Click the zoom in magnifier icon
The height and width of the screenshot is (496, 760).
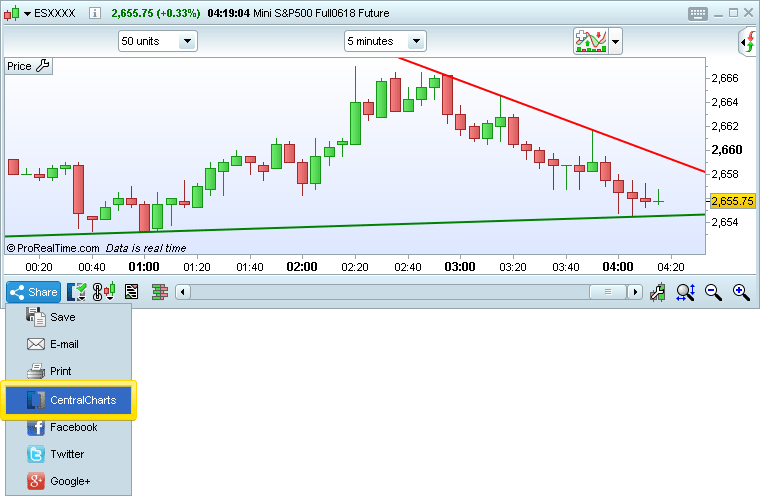[741, 292]
